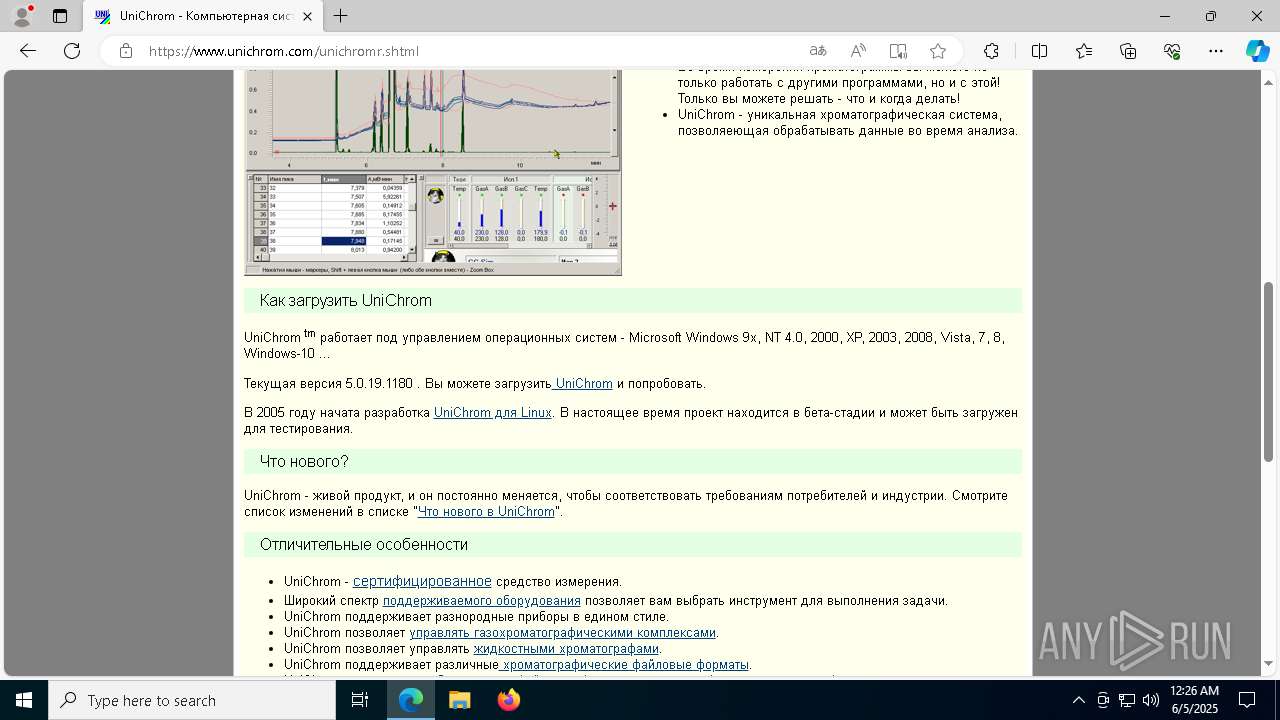Click the page vertical scrollbar thumb
This screenshot has width=1280, height=720.
(1269, 372)
